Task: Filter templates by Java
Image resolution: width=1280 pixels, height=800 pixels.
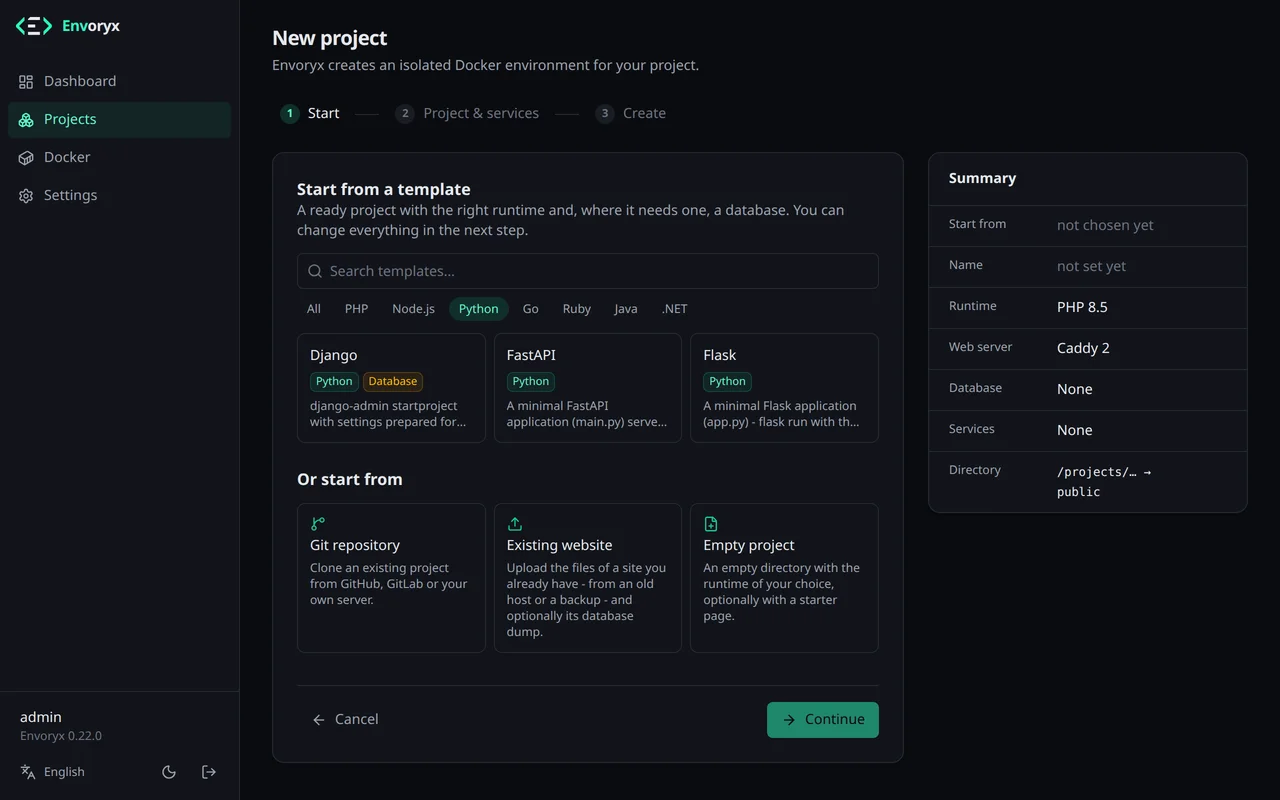Action: click(x=626, y=309)
